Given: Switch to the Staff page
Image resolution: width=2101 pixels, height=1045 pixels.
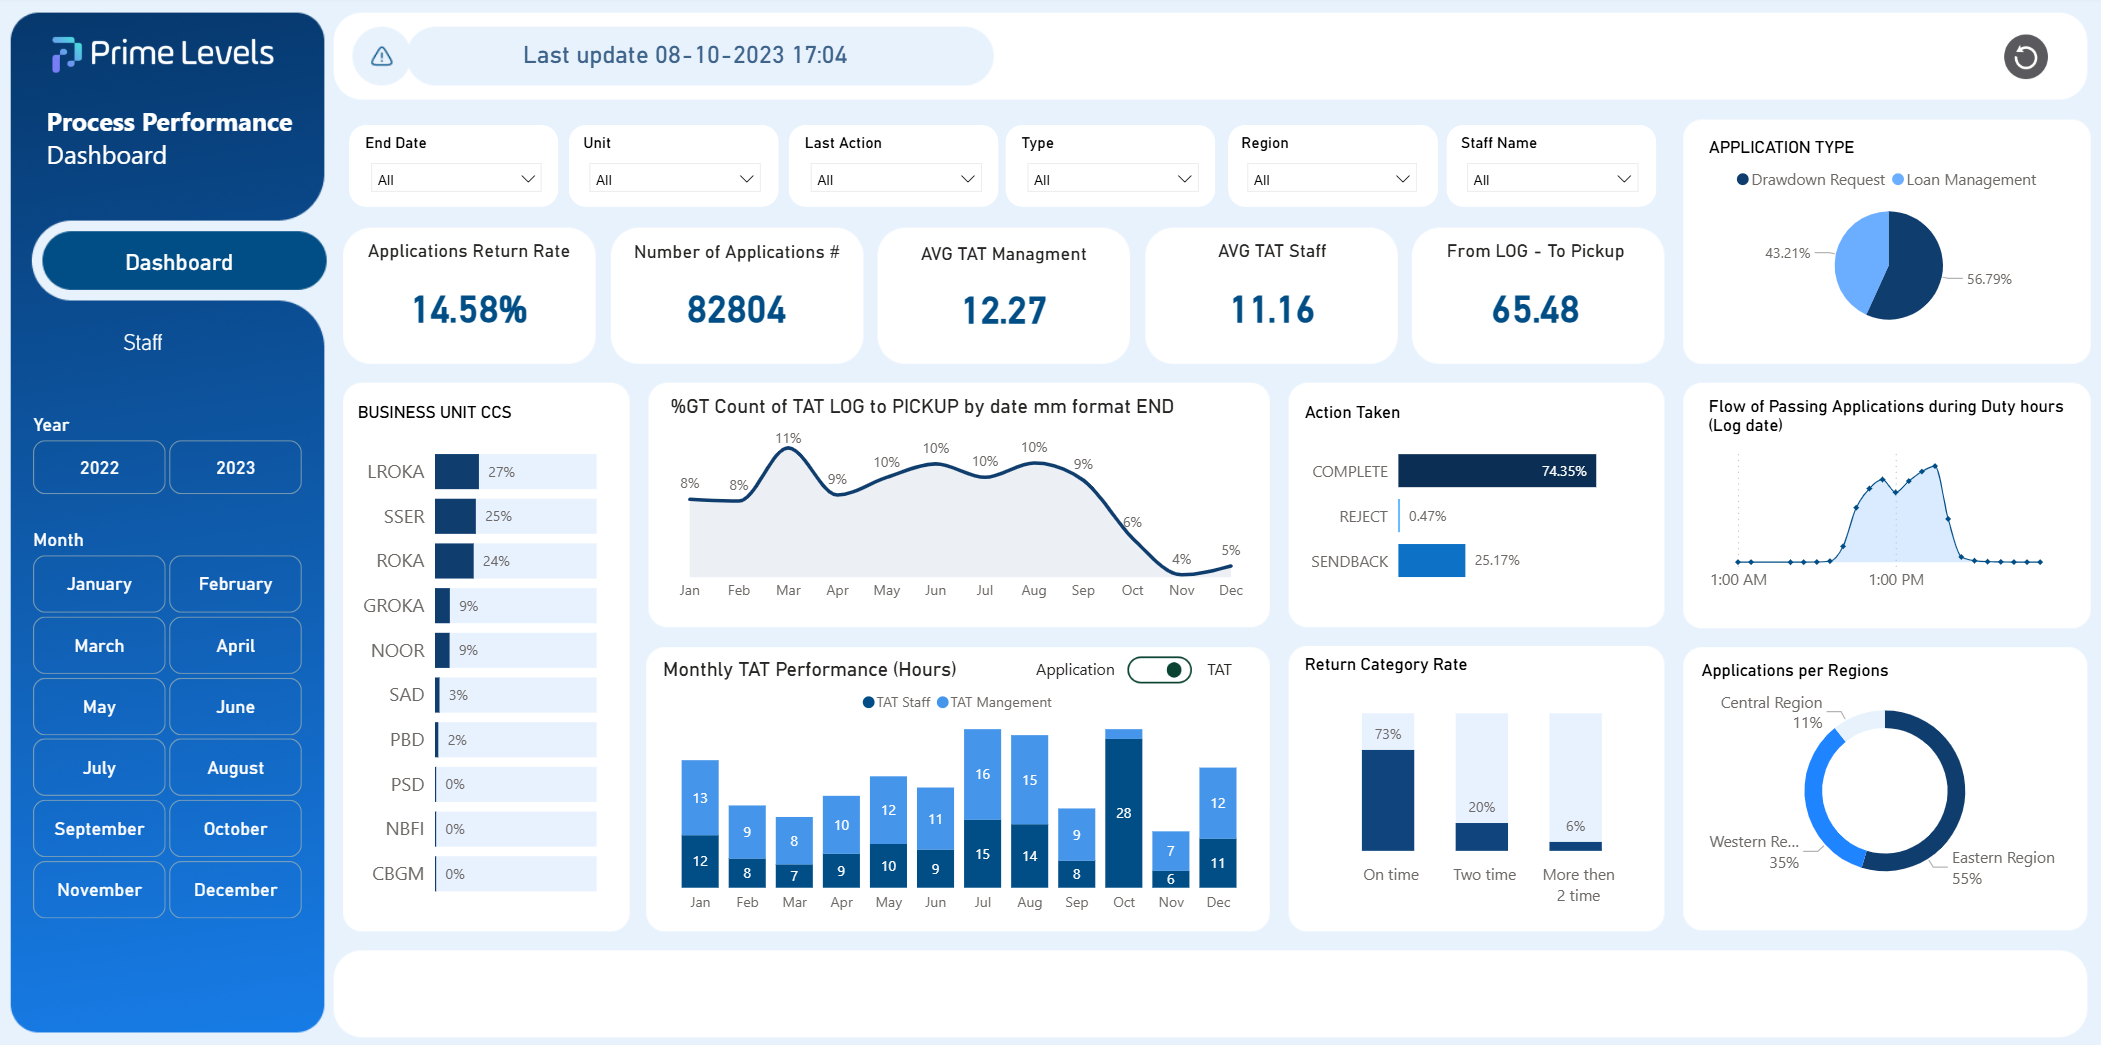Looking at the screenshot, I should [x=142, y=343].
